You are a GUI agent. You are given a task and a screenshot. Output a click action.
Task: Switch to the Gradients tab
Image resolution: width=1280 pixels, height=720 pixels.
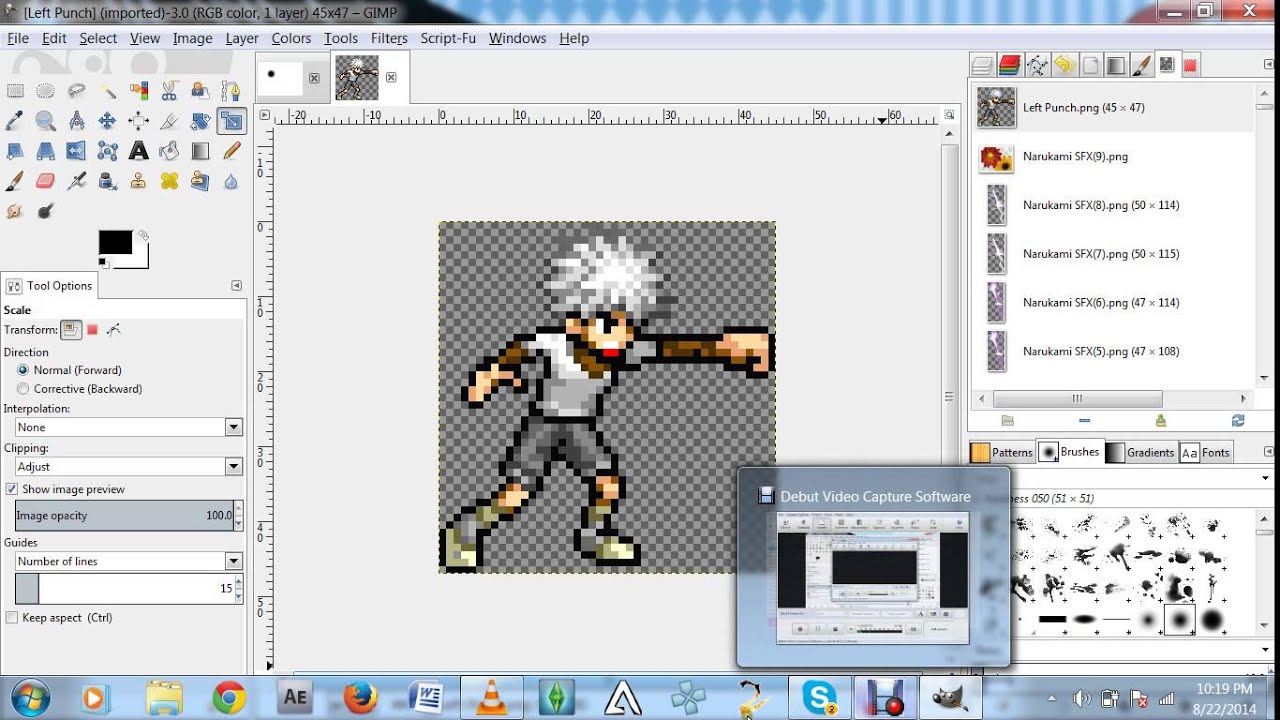pos(1140,452)
